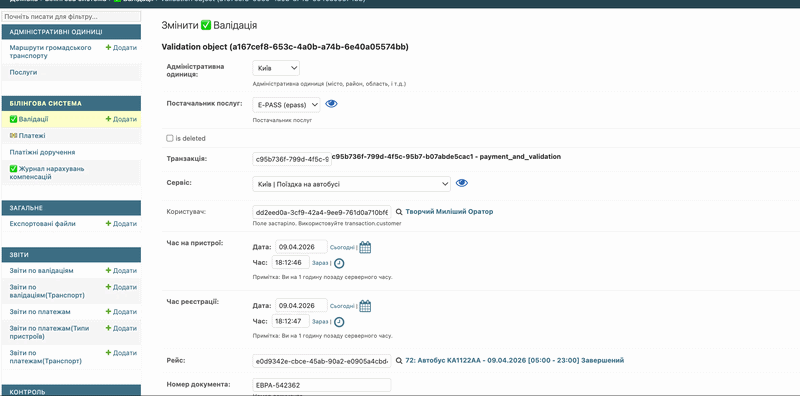Add Звіти по платежам(Типи пристроїв) entry
This screenshot has width=800, height=396.
(121, 328)
